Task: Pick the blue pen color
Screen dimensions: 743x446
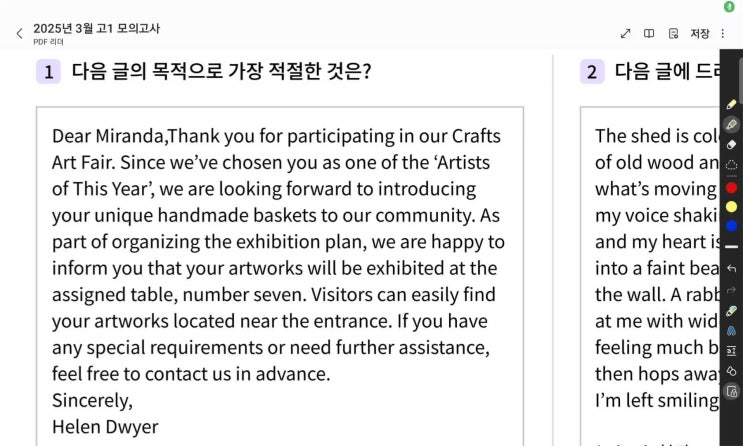Action: click(731, 227)
